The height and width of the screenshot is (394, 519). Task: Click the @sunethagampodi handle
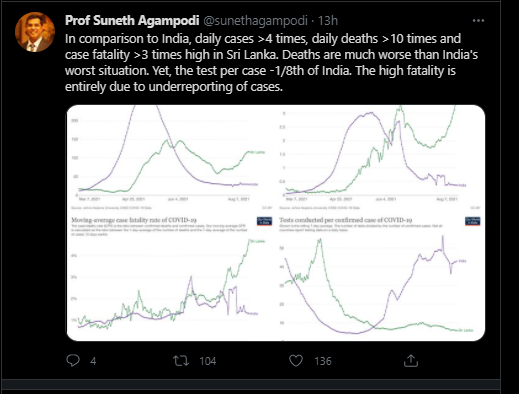[255, 21]
